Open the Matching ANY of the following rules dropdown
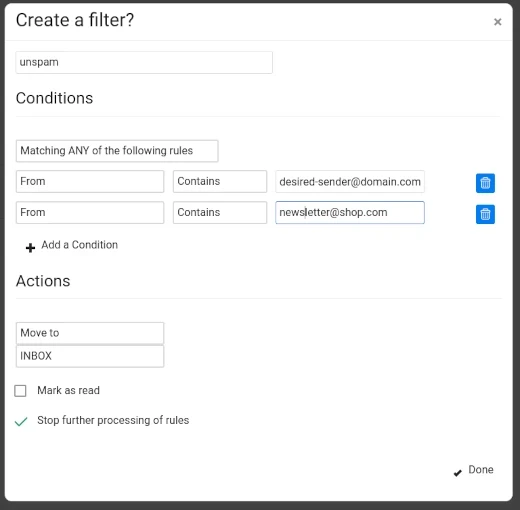The height and width of the screenshot is (510, 520). tap(117, 151)
